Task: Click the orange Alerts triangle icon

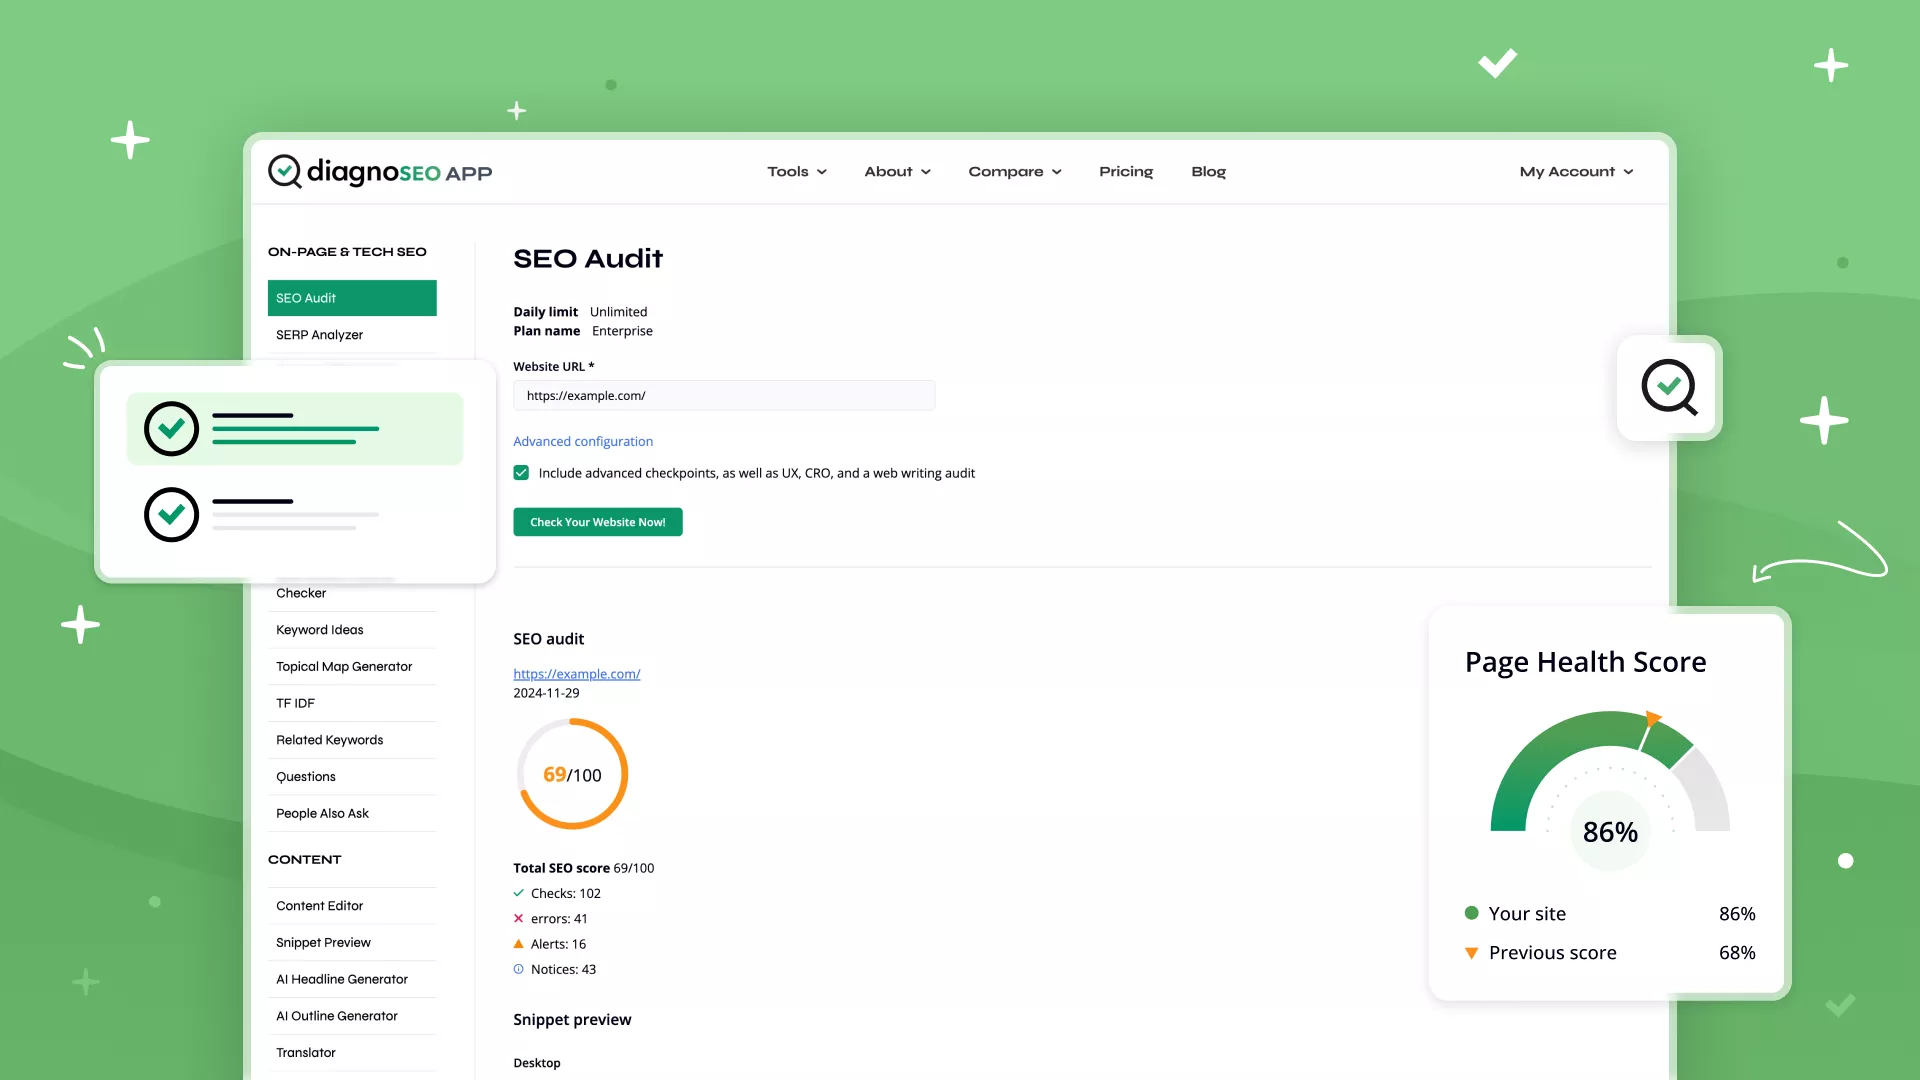Action: 518,944
